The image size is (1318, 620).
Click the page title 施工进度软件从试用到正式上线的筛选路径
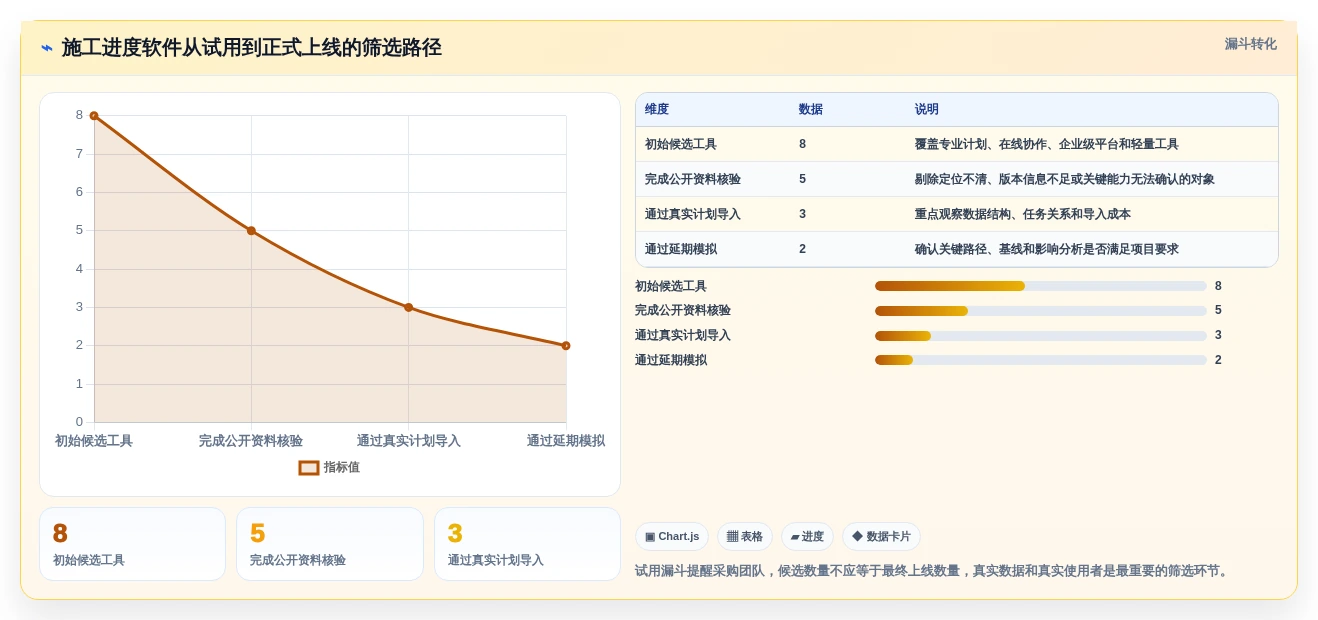252,48
